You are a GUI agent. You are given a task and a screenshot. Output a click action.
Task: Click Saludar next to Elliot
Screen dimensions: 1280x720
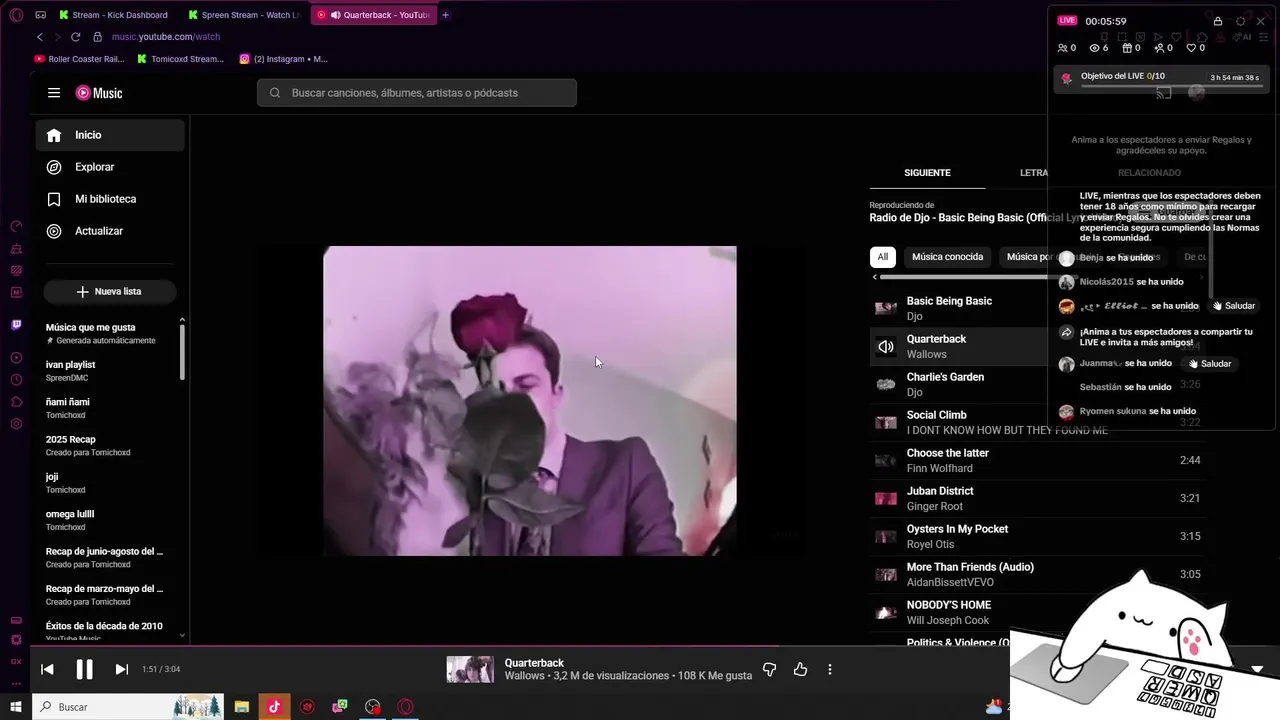pos(1233,306)
